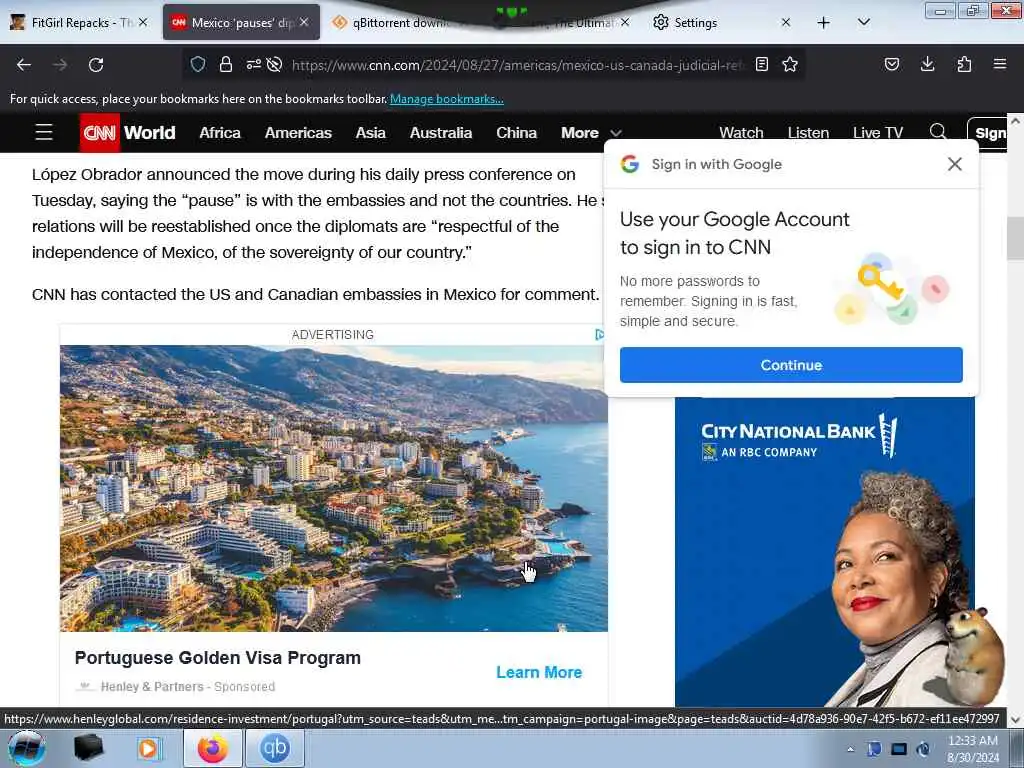Click Continue in the Google sign-in popup
Screen dimensions: 1024x768
coord(791,365)
